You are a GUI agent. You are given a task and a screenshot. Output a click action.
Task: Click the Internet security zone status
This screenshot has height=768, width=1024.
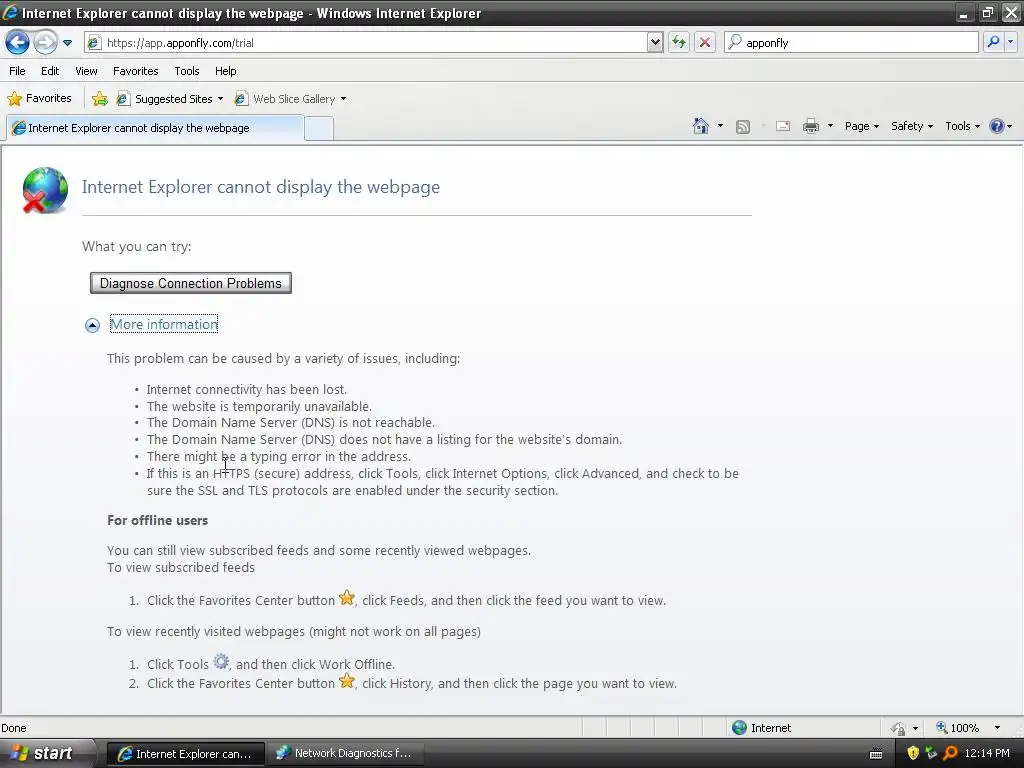point(761,728)
